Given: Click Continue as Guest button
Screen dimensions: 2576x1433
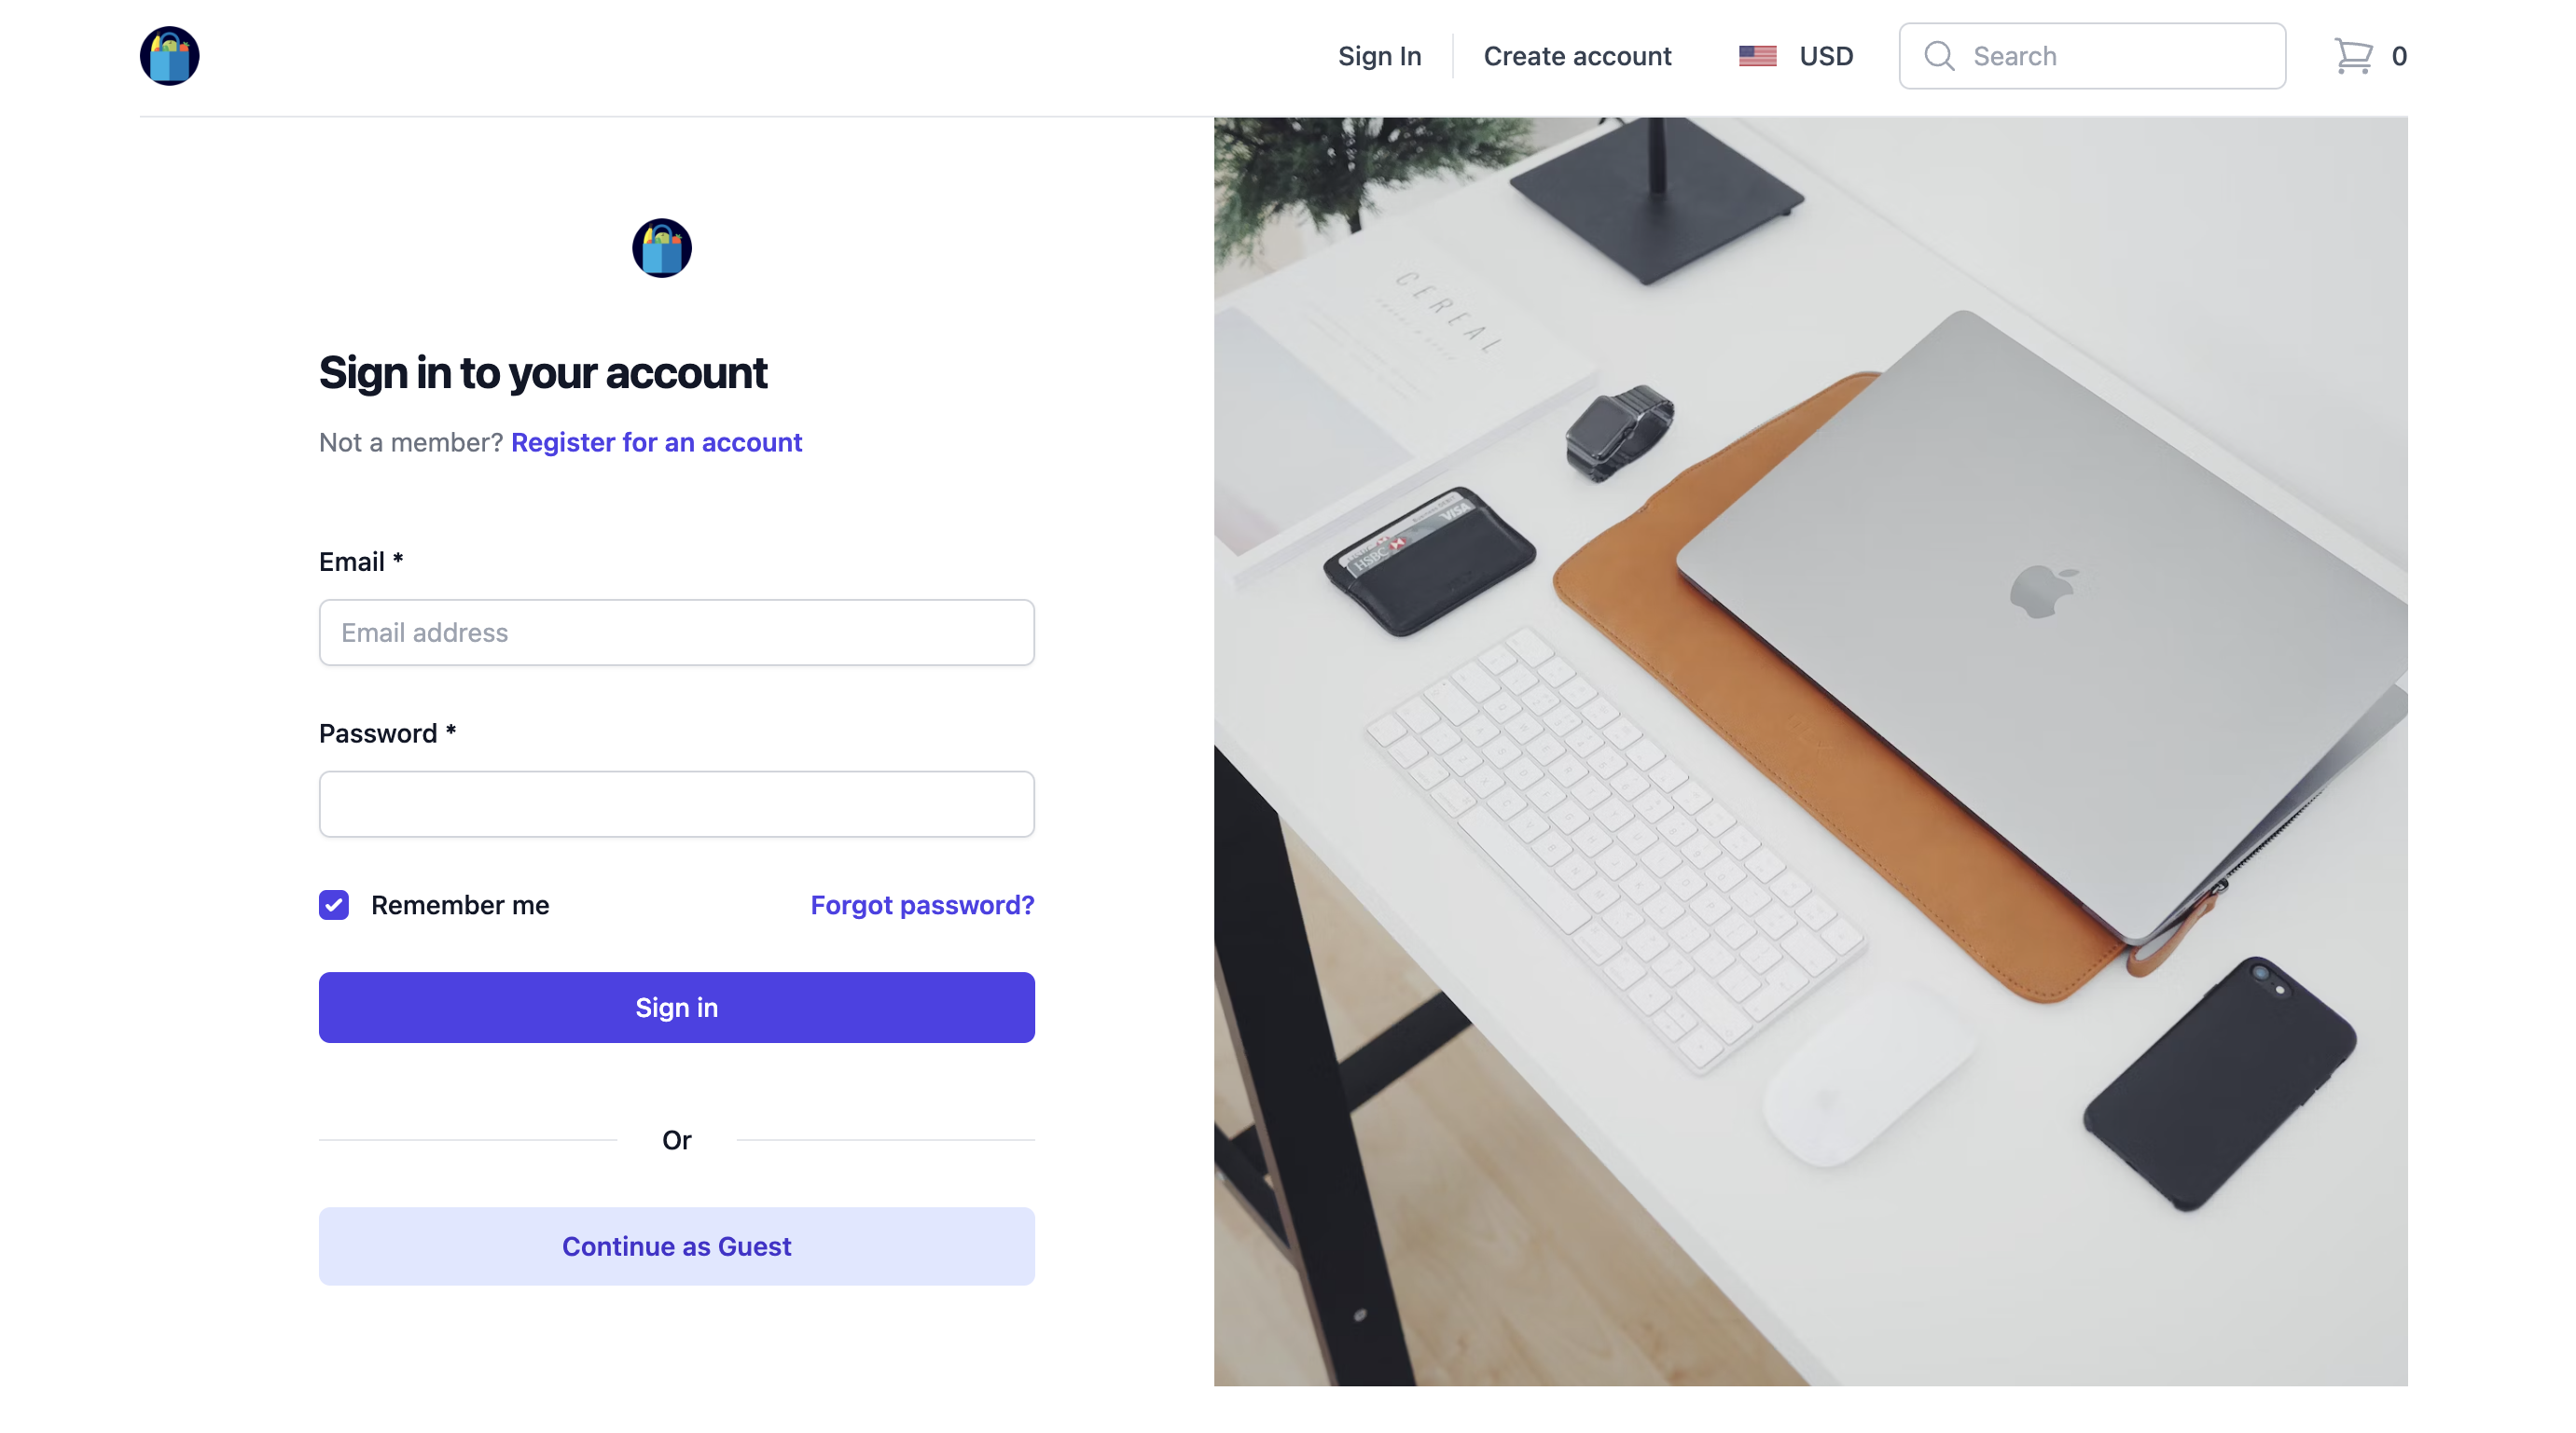Looking at the screenshot, I should 677,1246.
